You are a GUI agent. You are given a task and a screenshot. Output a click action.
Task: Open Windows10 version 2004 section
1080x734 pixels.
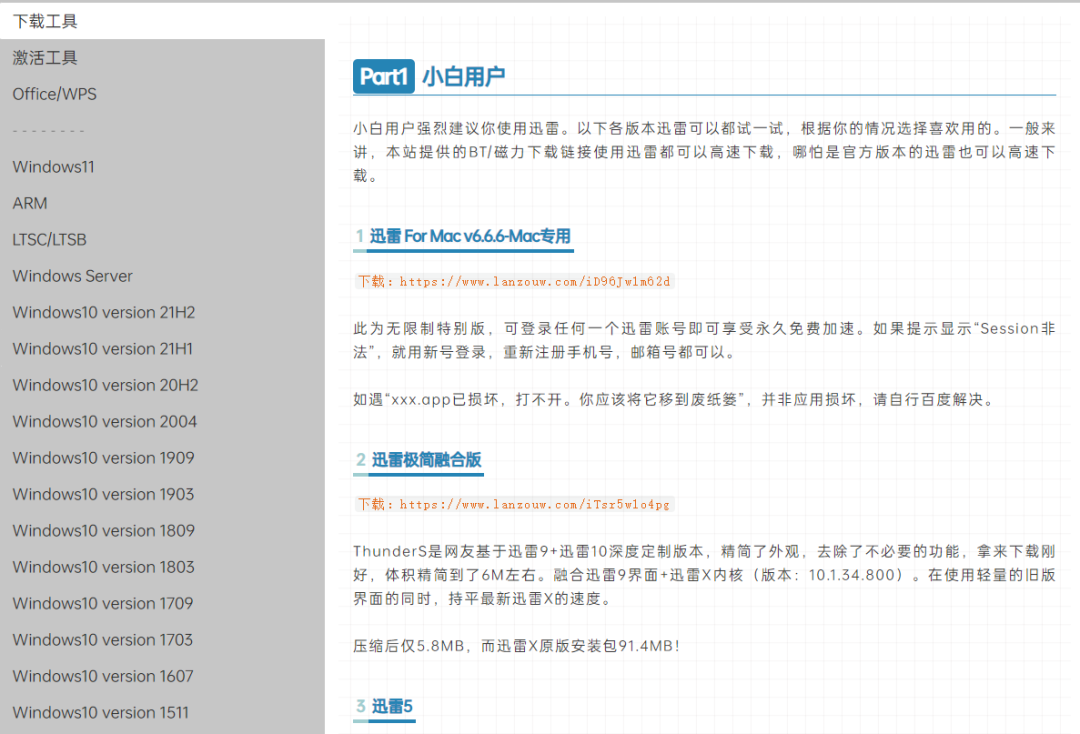tap(102, 421)
